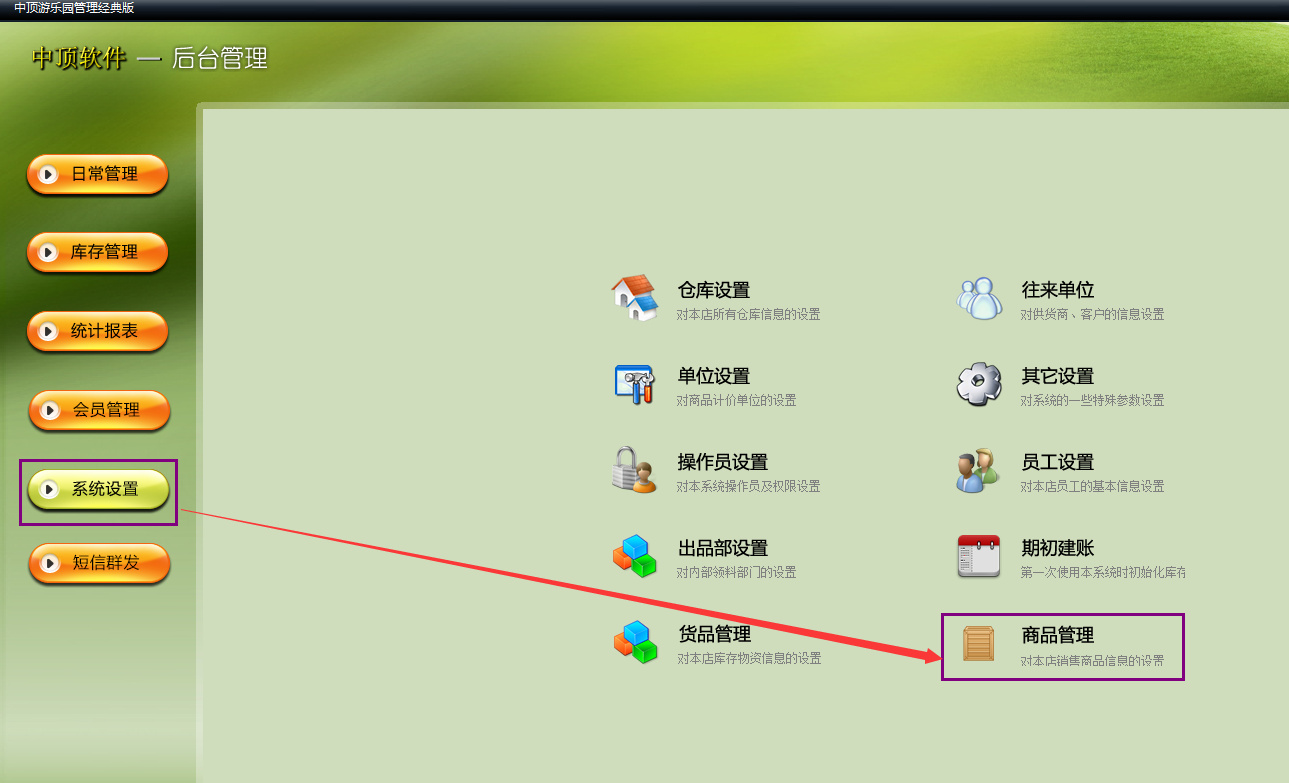Image resolution: width=1289 pixels, height=783 pixels.
Task: Open the 员工设置 staff icon
Action: (x=979, y=470)
